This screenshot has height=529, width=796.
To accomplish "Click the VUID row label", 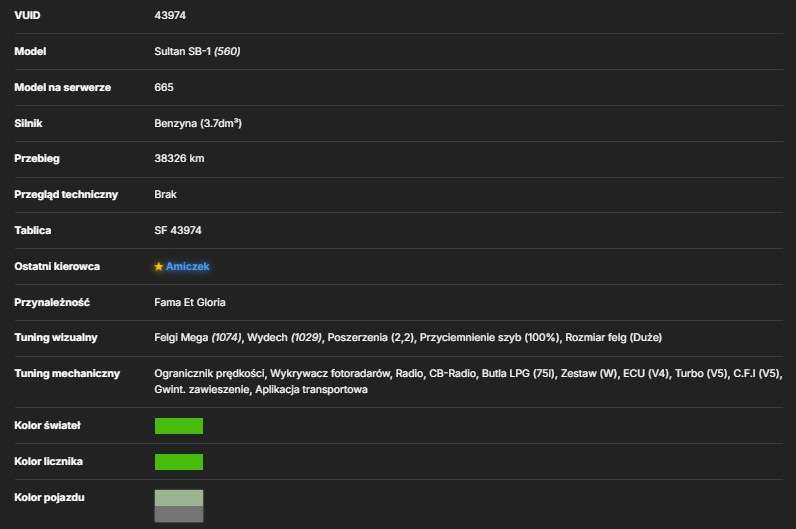I will click(x=27, y=15).
